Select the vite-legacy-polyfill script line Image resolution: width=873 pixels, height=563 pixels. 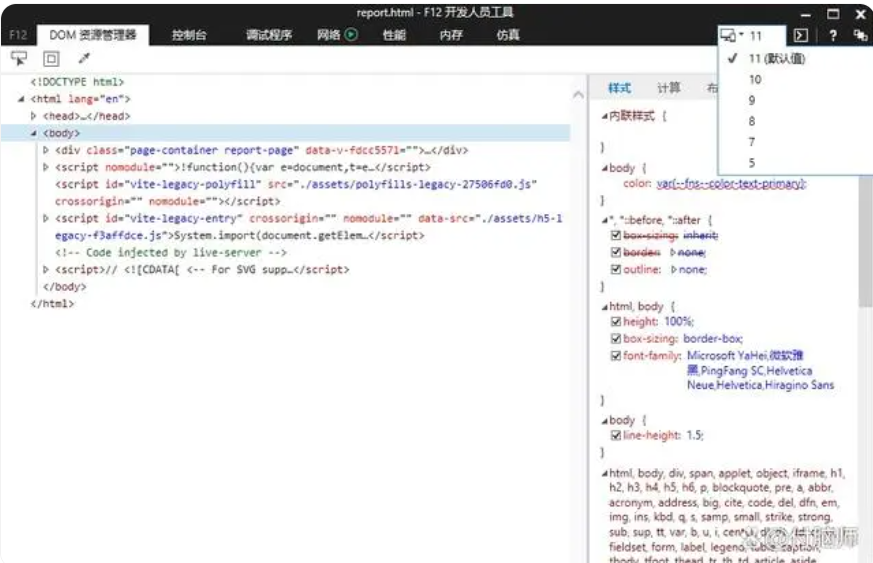pos(296,193)
